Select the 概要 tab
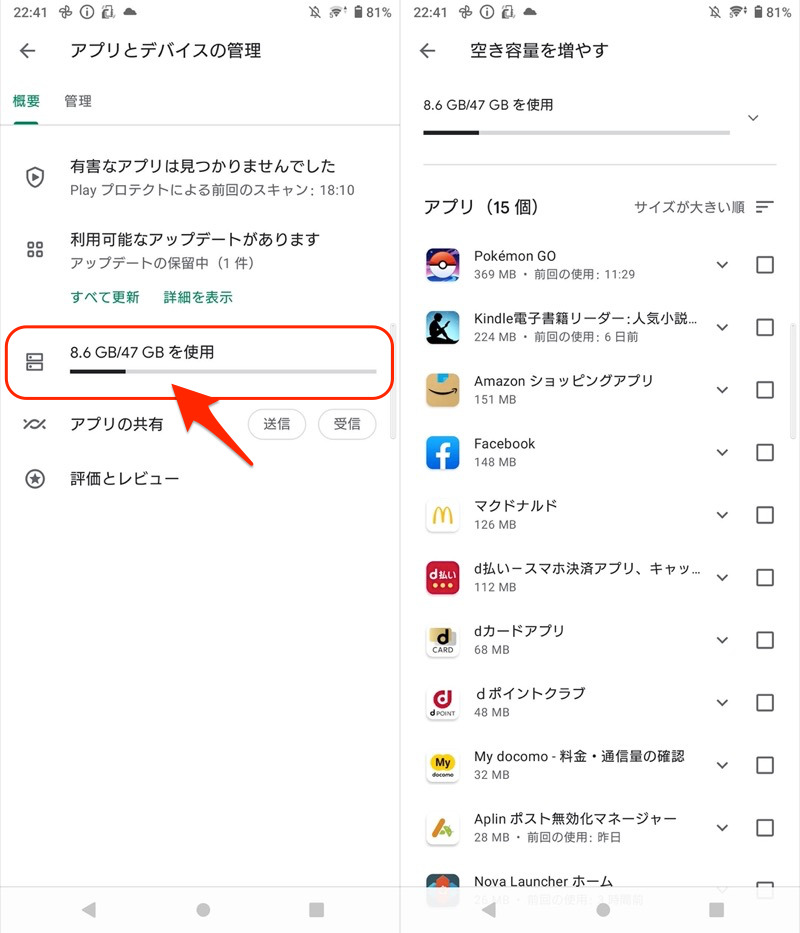The width and height of the screenshot is (800, 933). click(26, 101)
